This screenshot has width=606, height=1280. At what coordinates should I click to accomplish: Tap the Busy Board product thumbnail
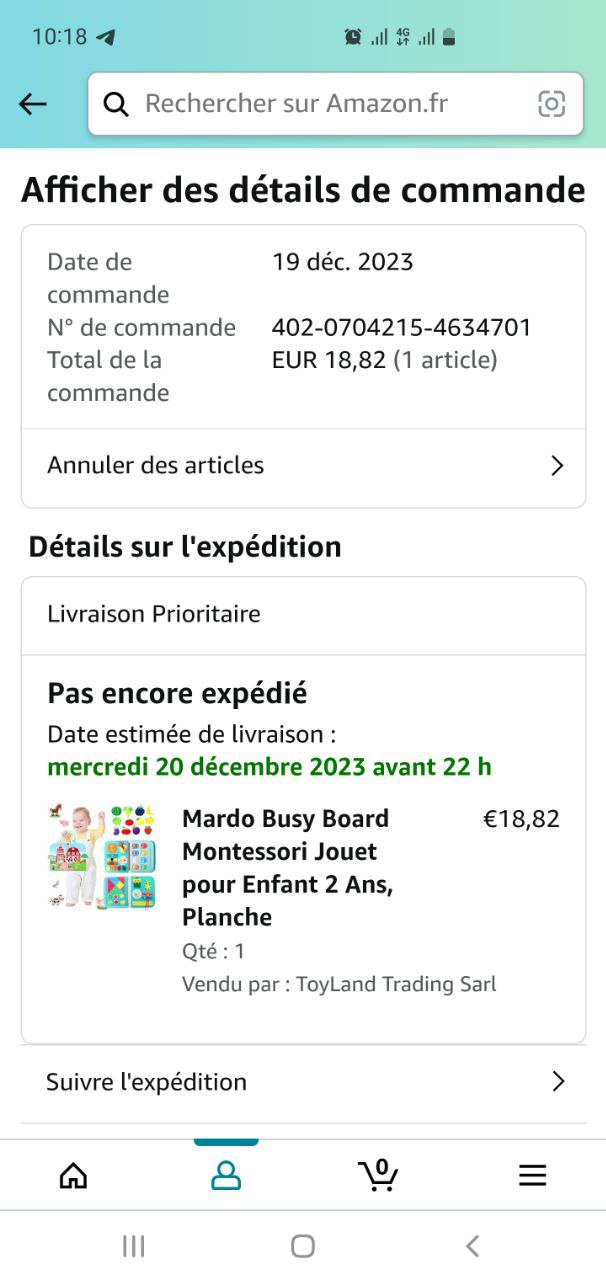point(102,855)
